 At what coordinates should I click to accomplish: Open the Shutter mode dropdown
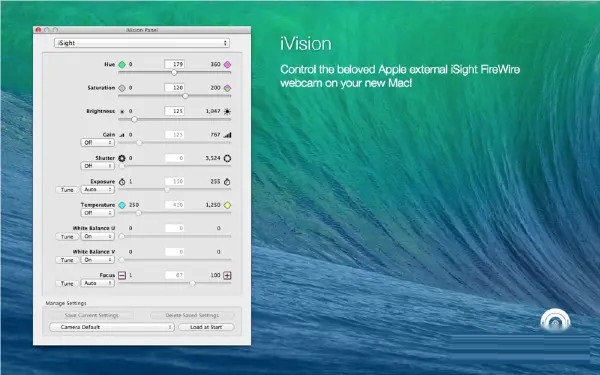[x=98, y=166]
